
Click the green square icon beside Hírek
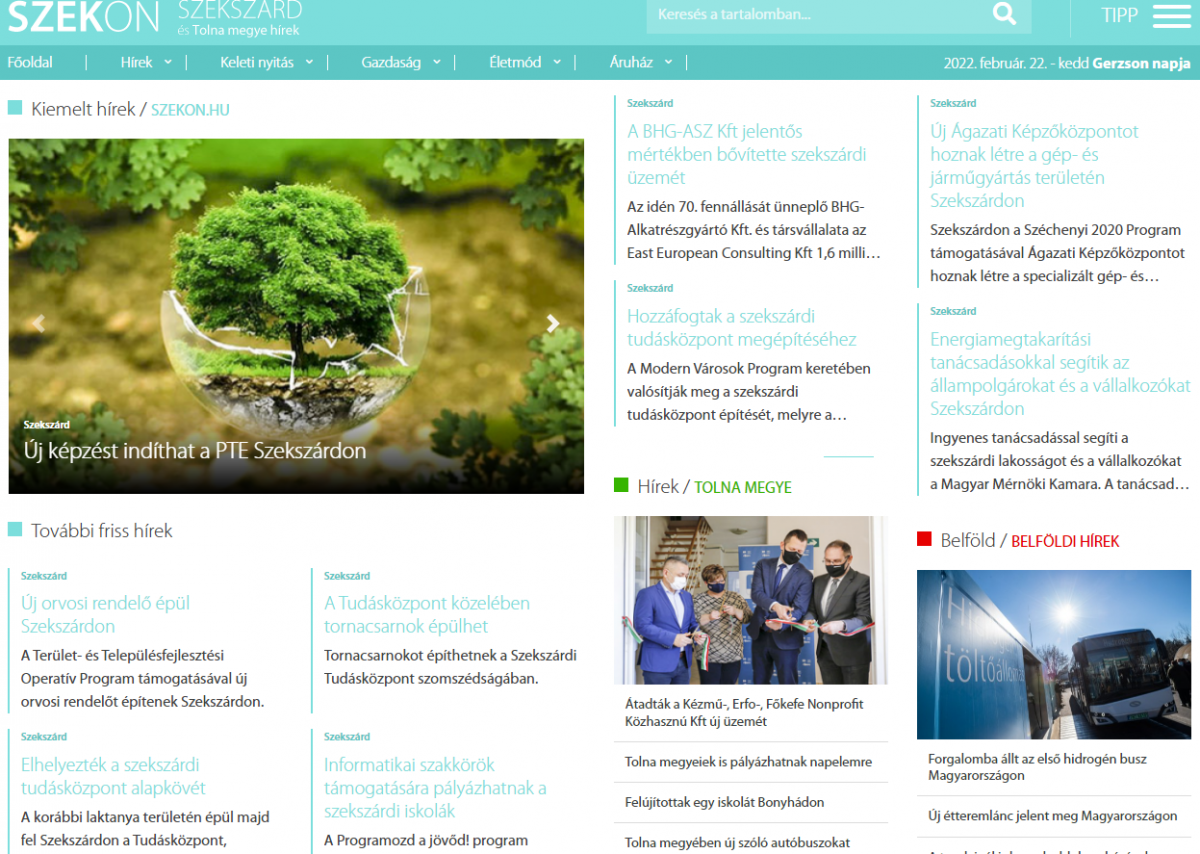[x=623, y=487]
